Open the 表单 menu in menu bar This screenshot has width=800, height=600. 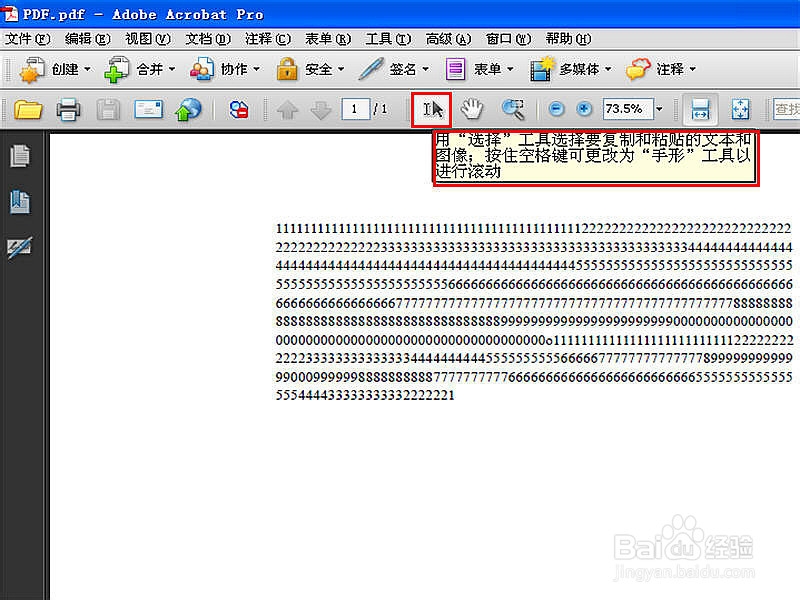328,39
